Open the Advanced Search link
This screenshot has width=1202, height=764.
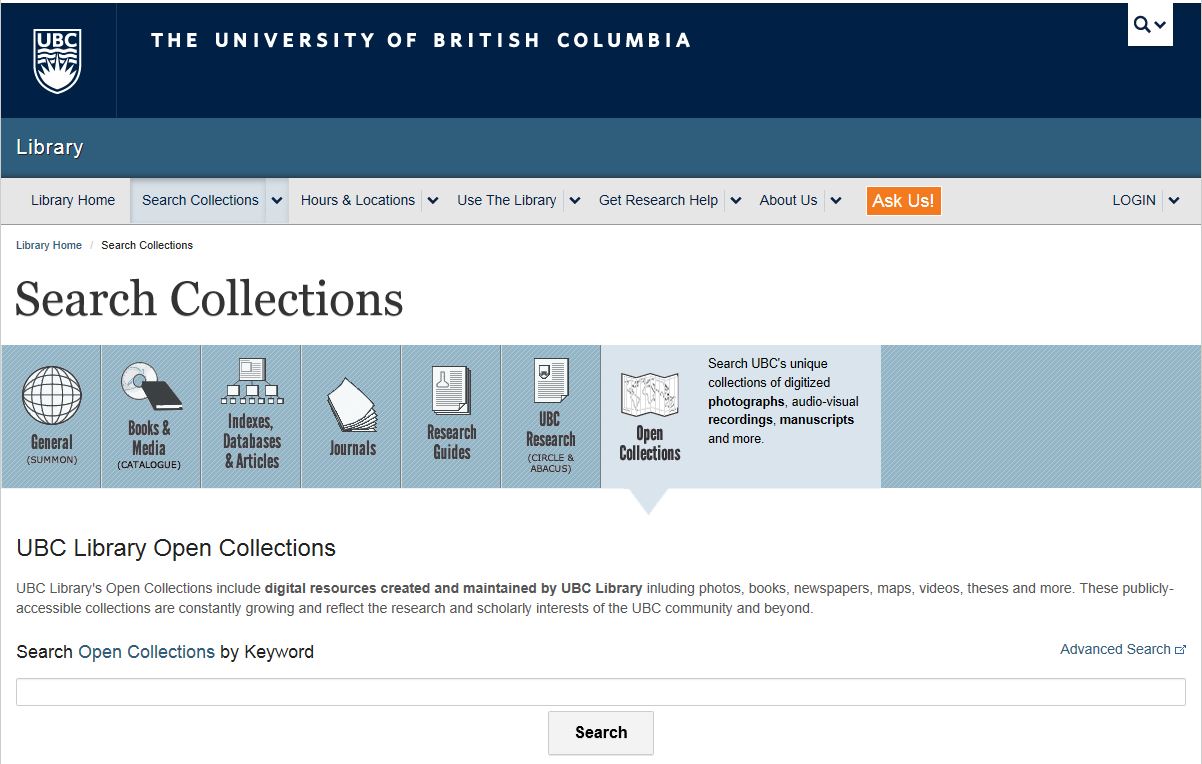click(1115, 649)
